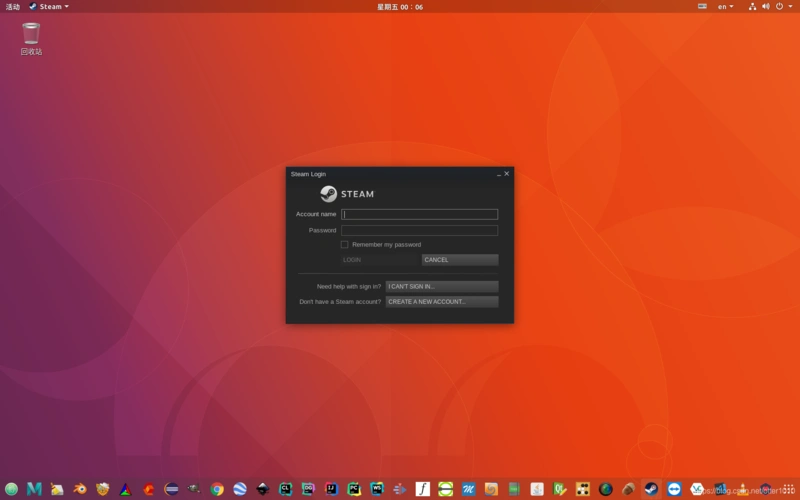Click the power icon in top bar
Viewport: 800px width, 500px height.
point(779,7)
